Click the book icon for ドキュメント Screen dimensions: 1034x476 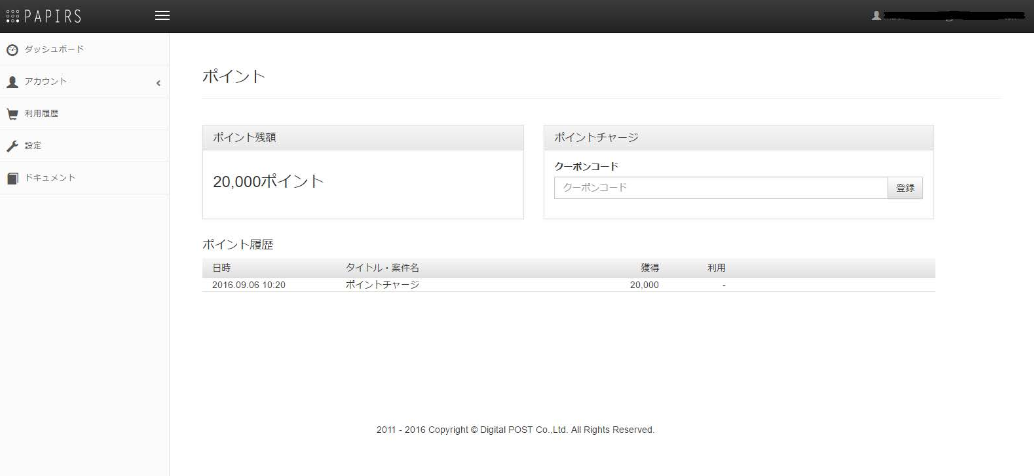[x=12, y=178]
